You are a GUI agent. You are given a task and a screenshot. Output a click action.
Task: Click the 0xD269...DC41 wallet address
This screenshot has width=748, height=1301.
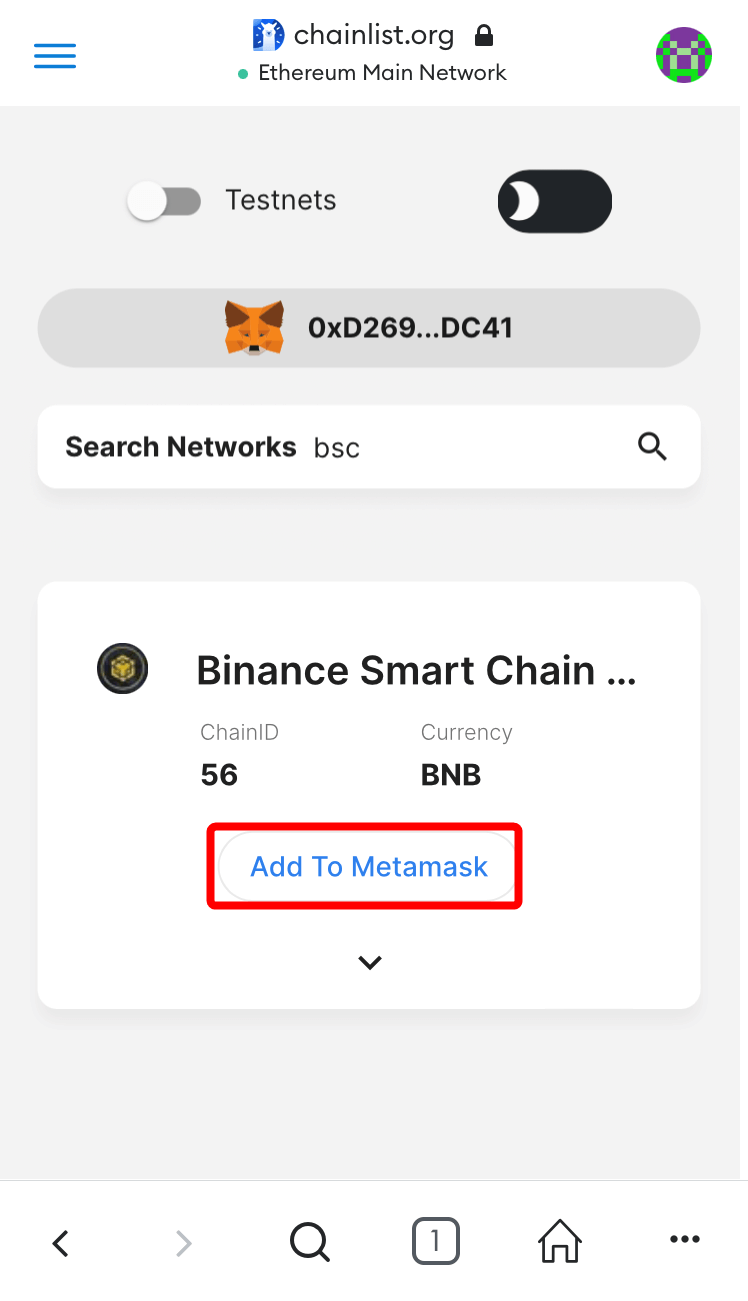tap(412, 327)
